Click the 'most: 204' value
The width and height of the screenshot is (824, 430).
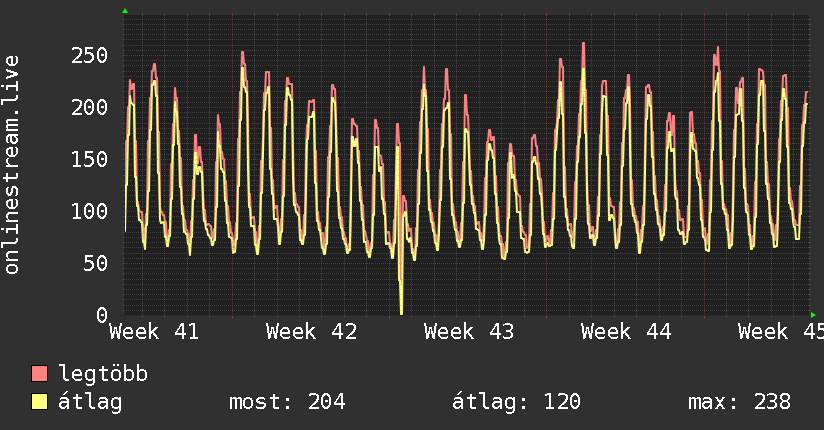tap(287, 402)
